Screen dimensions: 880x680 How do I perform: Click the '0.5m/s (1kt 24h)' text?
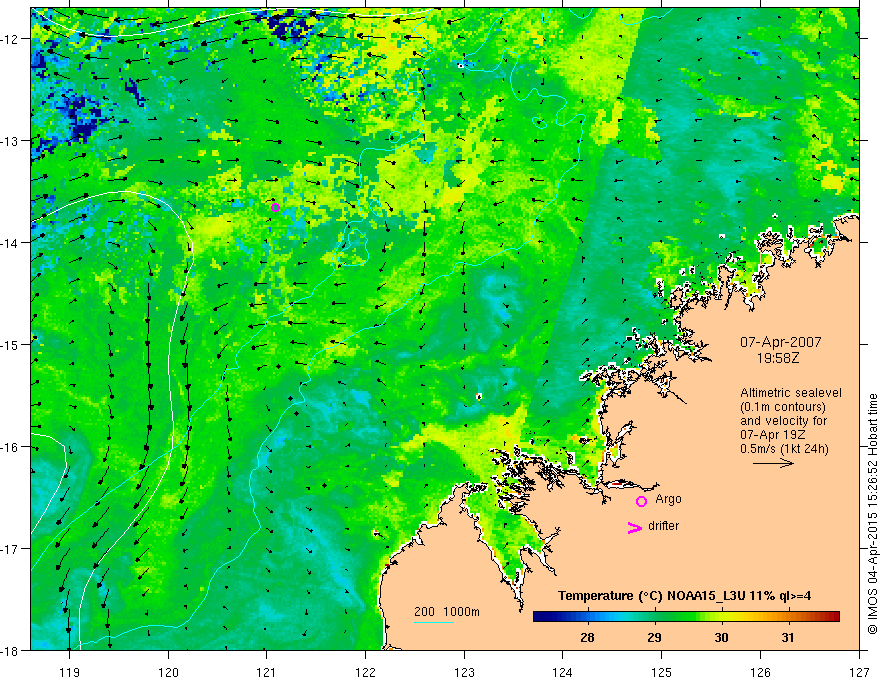[784, 448]
